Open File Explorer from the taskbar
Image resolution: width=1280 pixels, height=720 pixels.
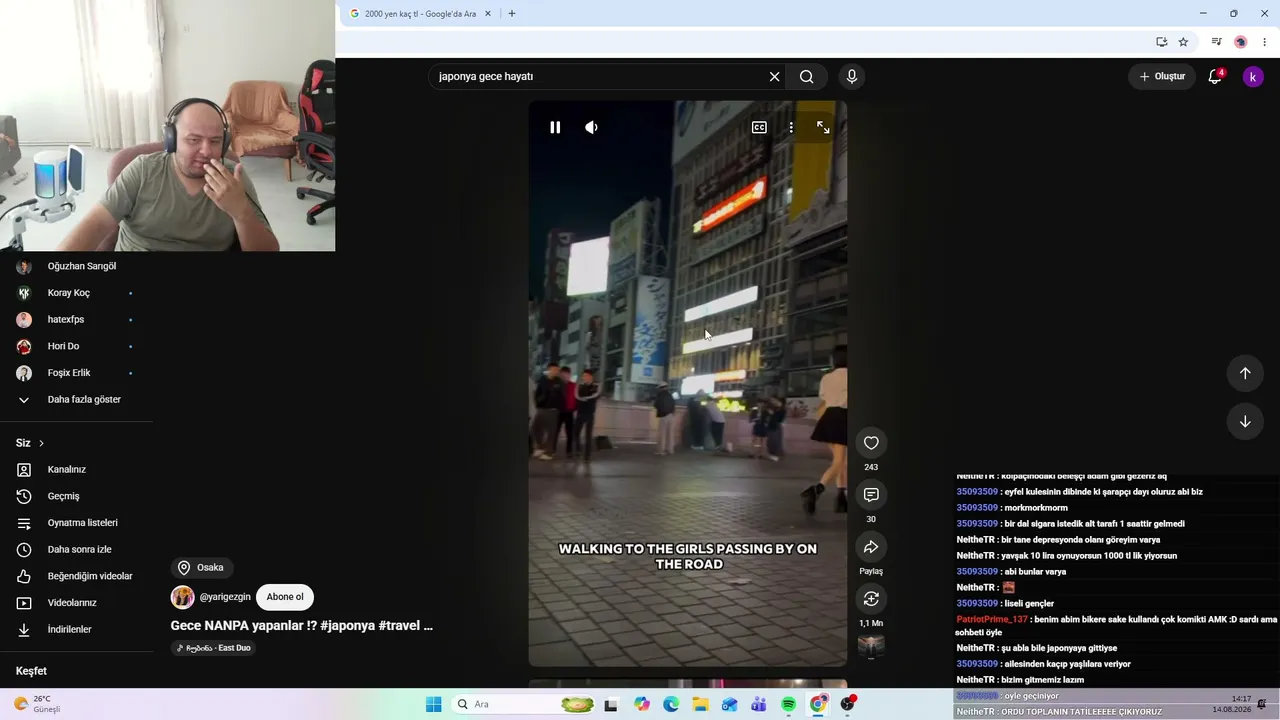700,704
